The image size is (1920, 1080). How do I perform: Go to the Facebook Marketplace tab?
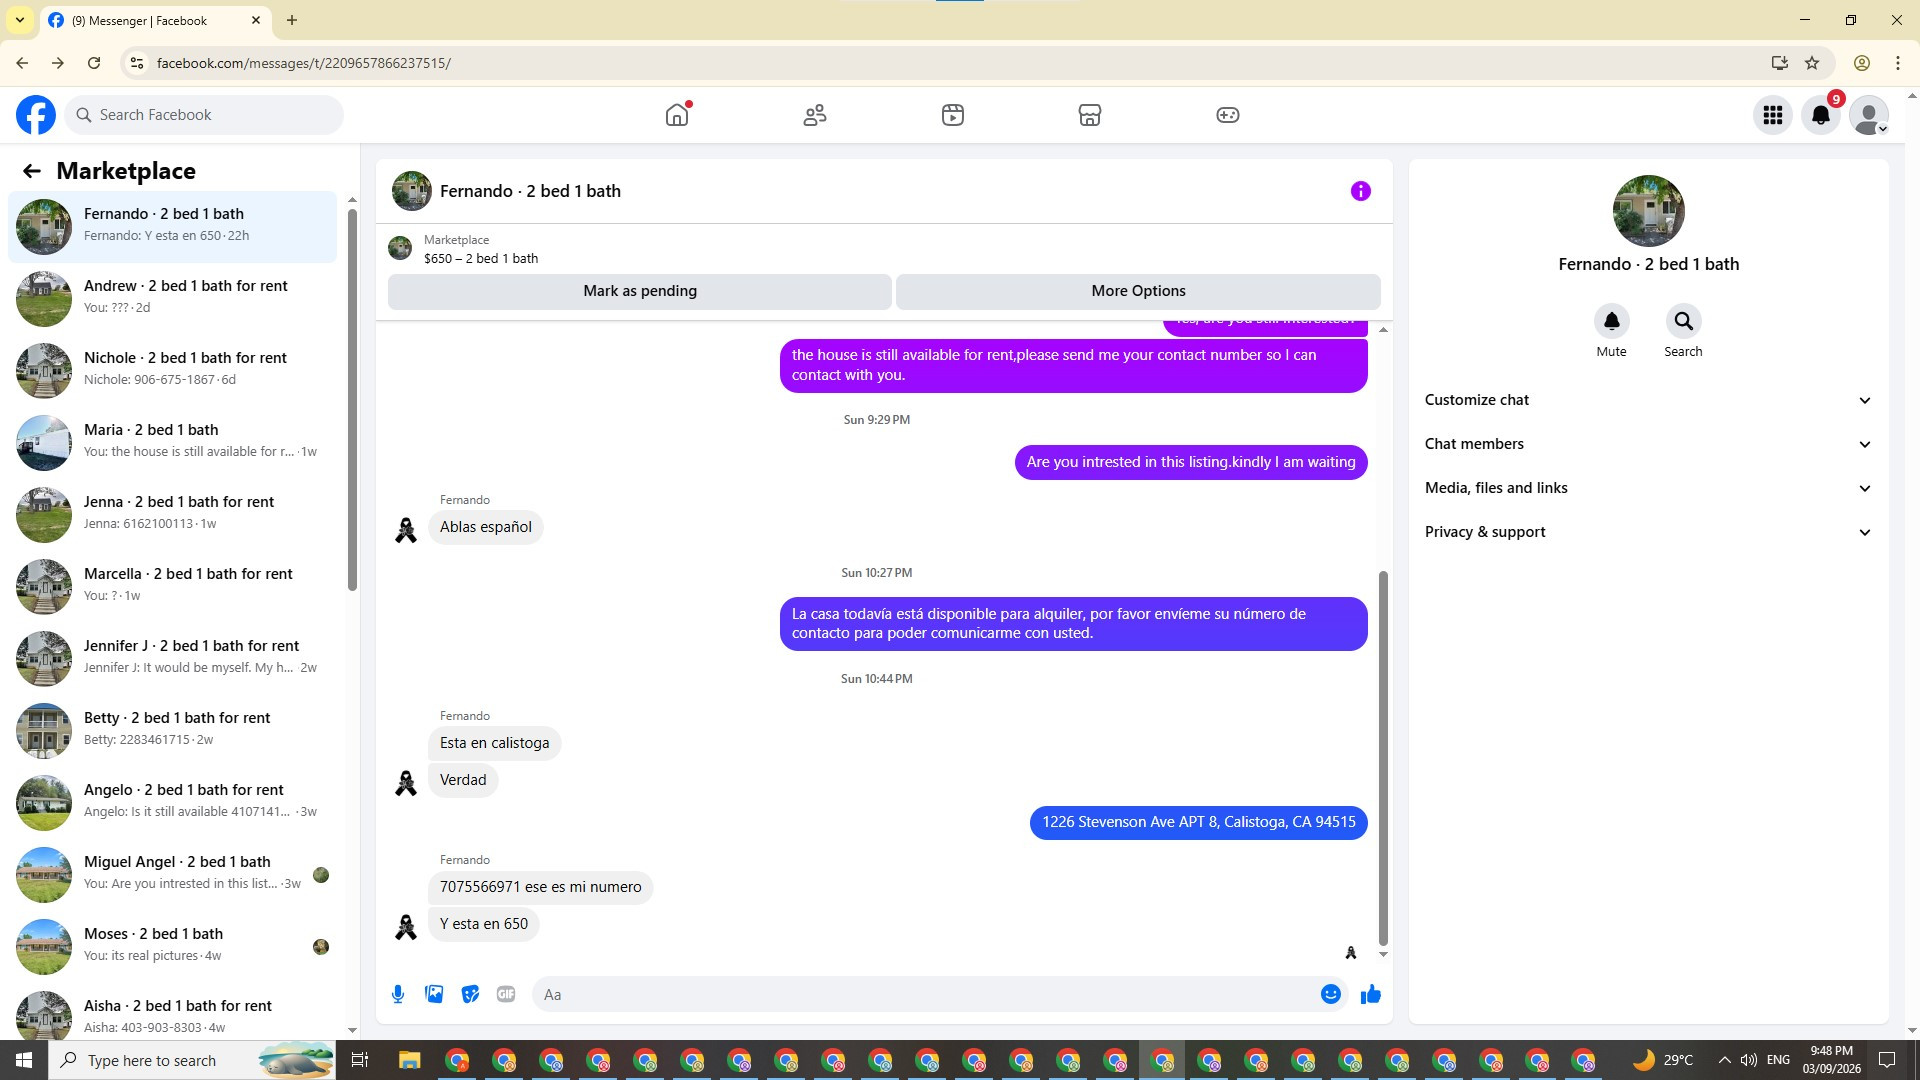pyautogui.click(x=1090, y=115)
